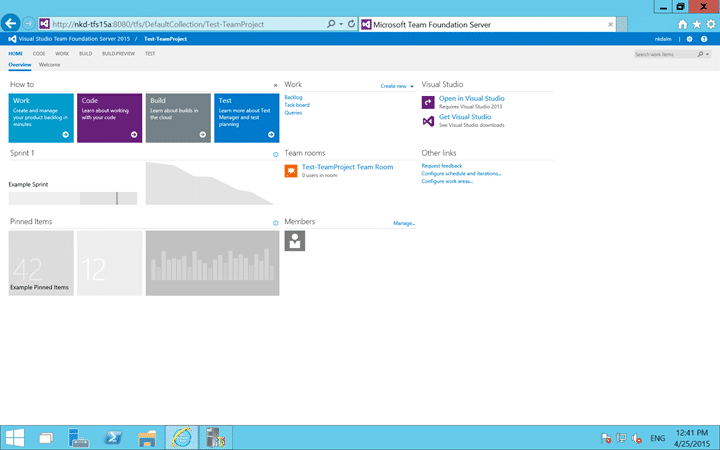
Task: Focus the Search work items field
Action: 664,54
